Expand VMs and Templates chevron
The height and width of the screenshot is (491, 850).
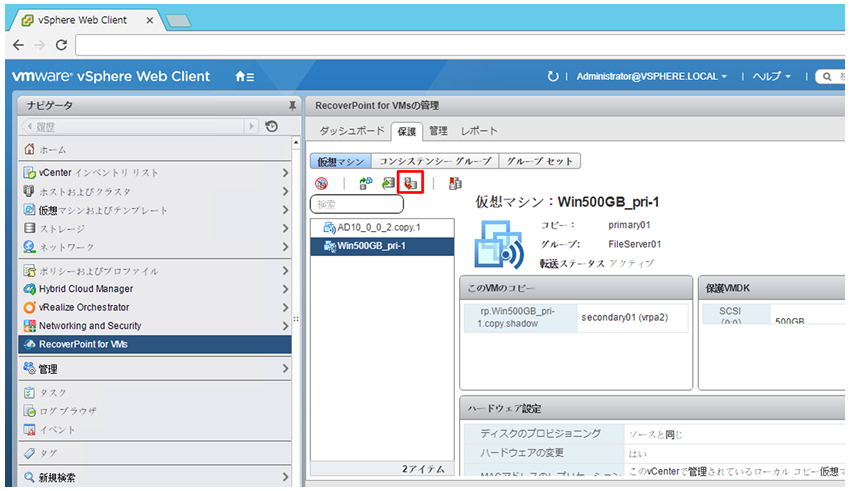285,210
